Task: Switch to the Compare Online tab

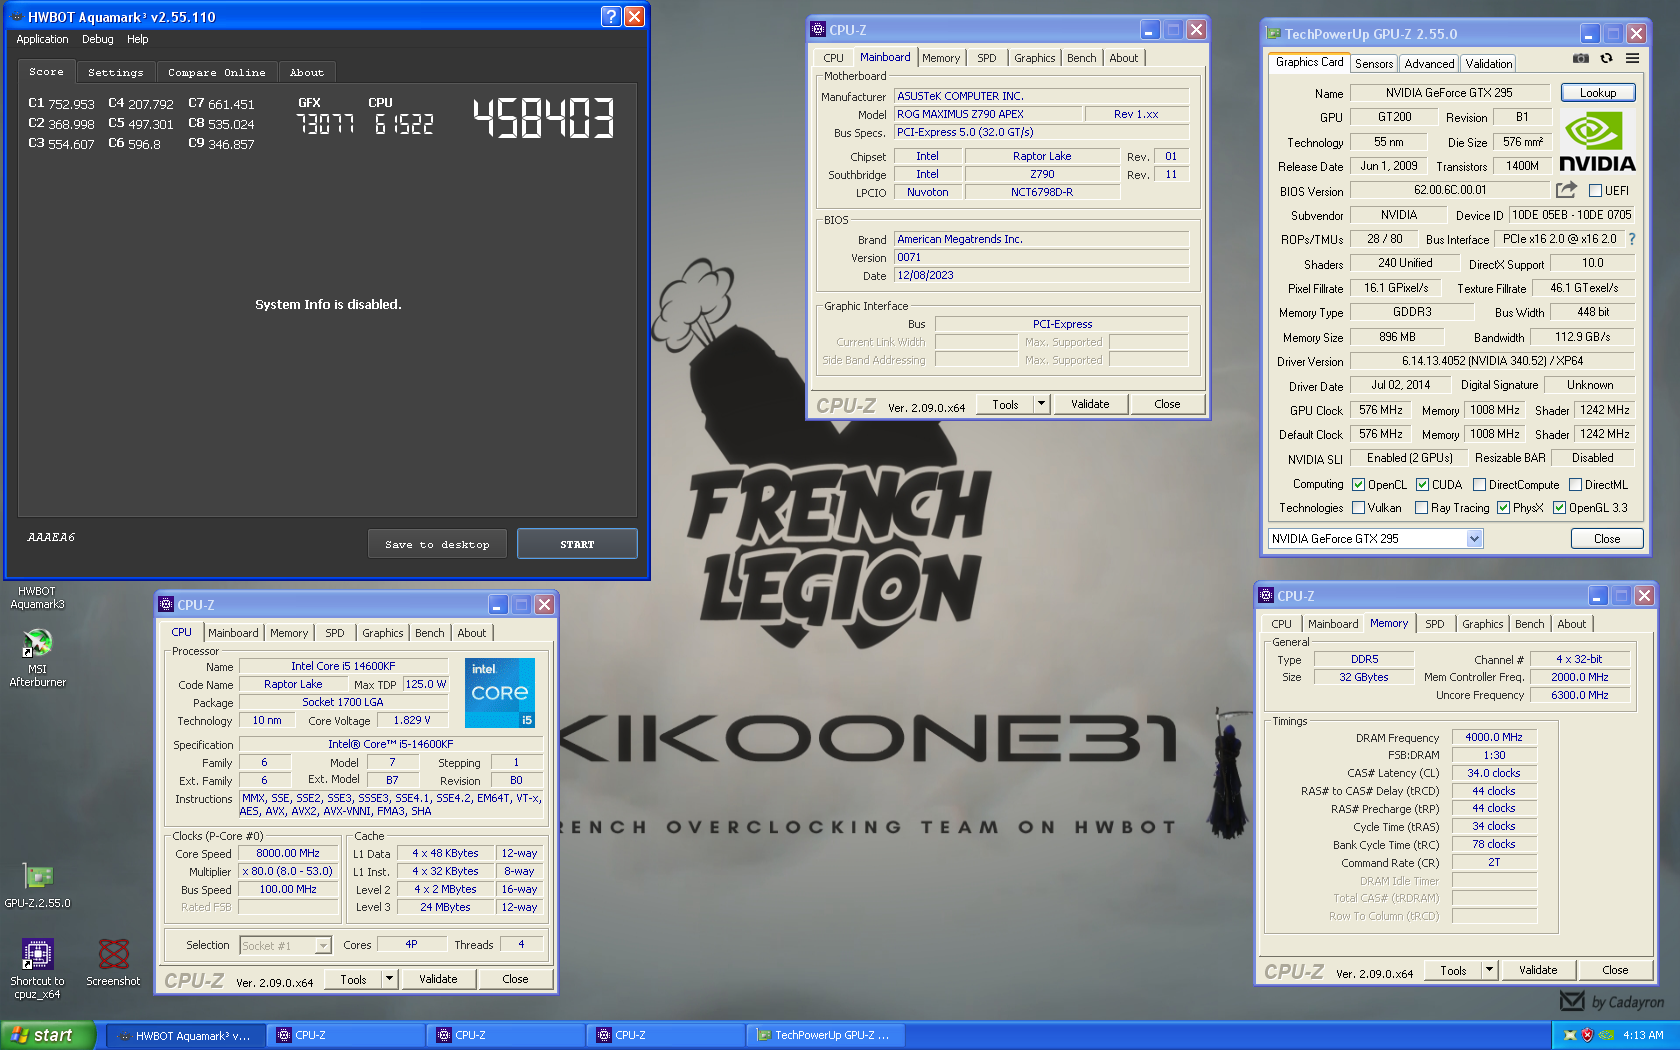Action: (x=216, y=72)
